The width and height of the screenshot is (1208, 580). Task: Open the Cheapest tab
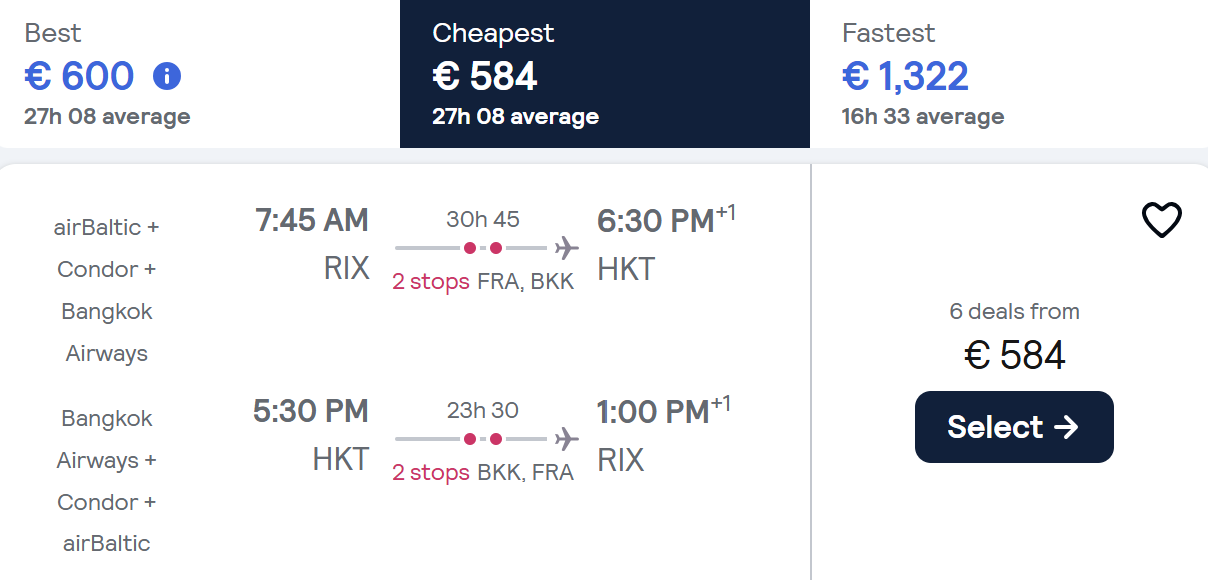605,74
